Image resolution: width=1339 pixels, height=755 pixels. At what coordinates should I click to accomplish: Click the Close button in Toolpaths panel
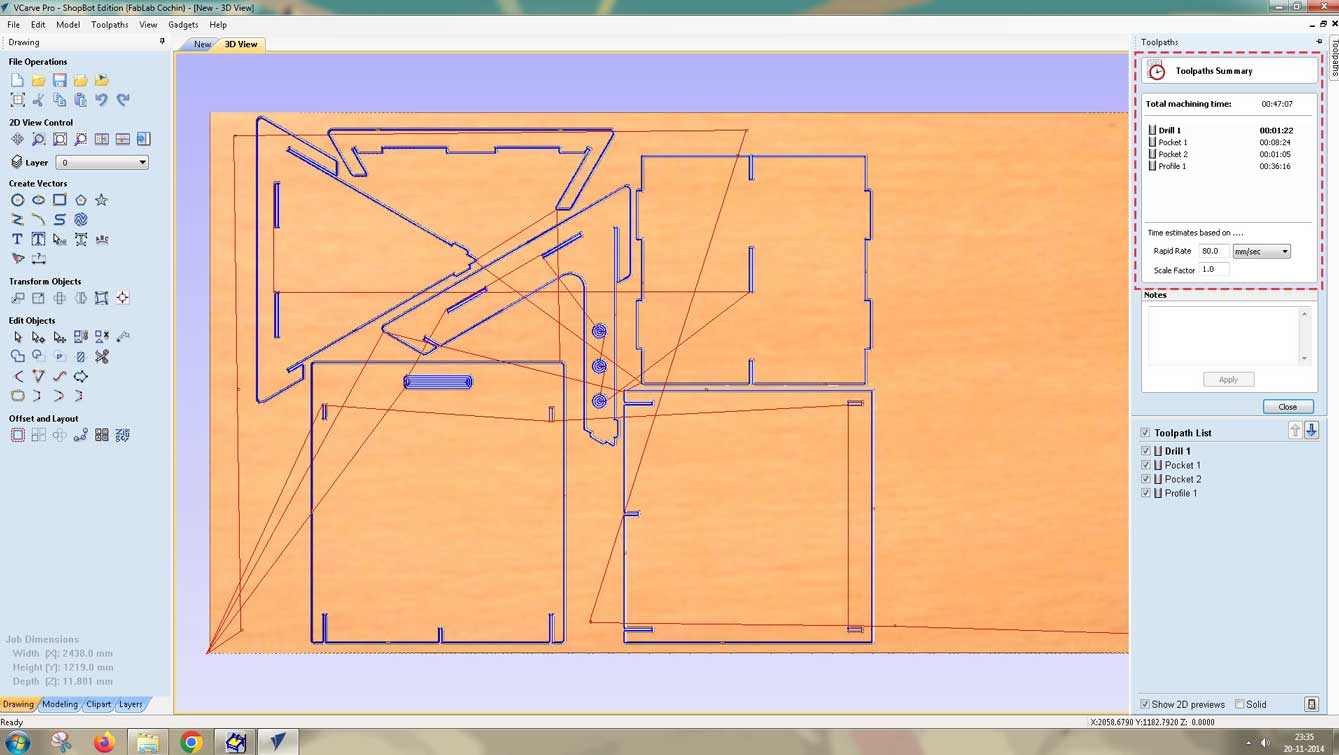point(1287,407)
